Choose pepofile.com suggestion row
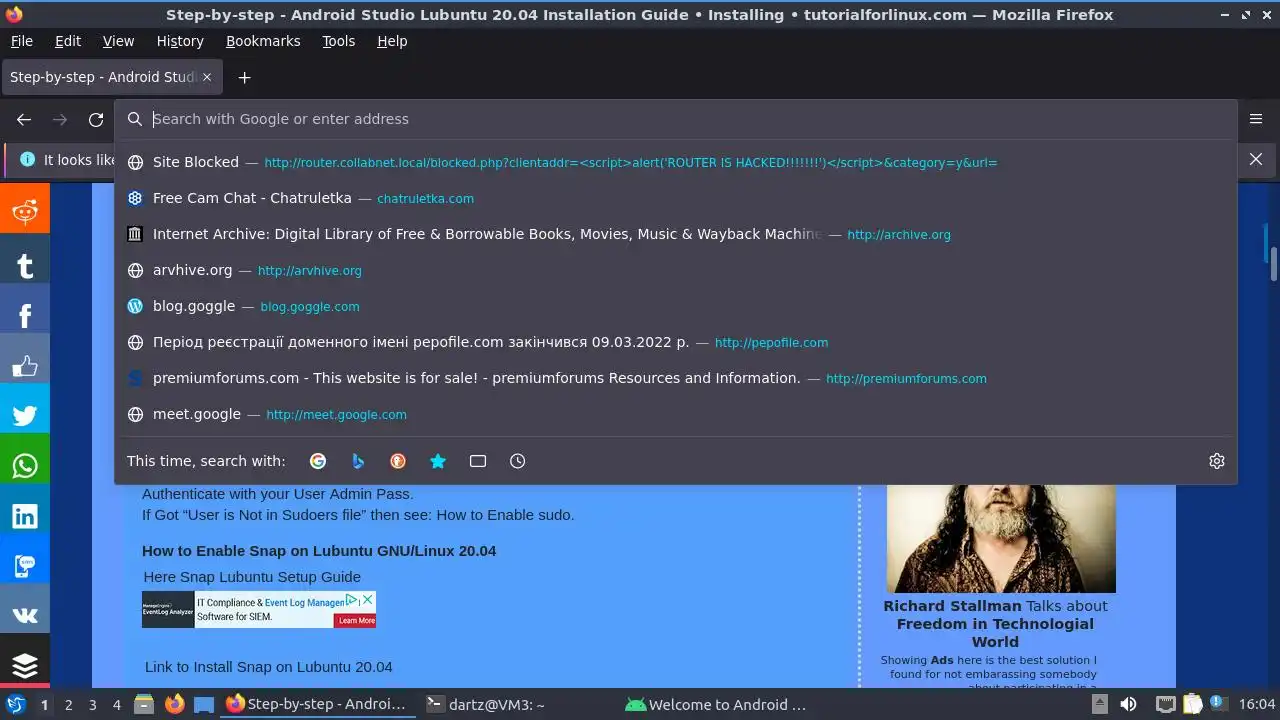 point(675,342)
